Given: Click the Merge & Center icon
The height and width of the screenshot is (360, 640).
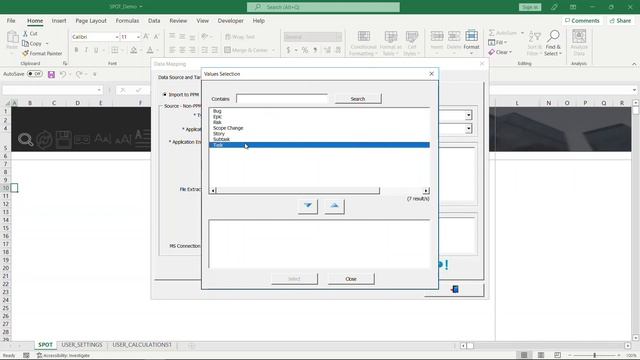Looking at the screenshot, I should click(x=228, y=50).
